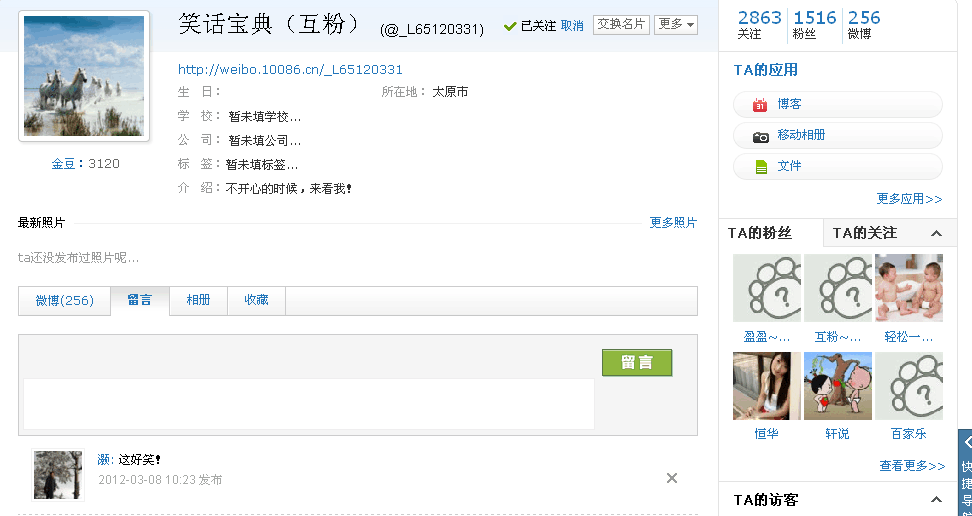Open the commenter's avatar next to 这好笑
Image resolution: width=972 pixels, height=516 pixels.
click(x=58, y=474)
